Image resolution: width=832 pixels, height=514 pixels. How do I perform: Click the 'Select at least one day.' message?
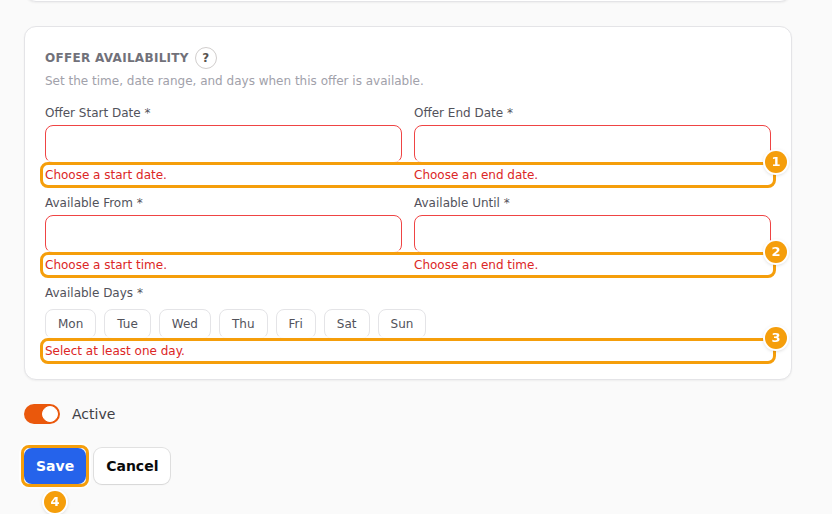(x=115, y=351)
